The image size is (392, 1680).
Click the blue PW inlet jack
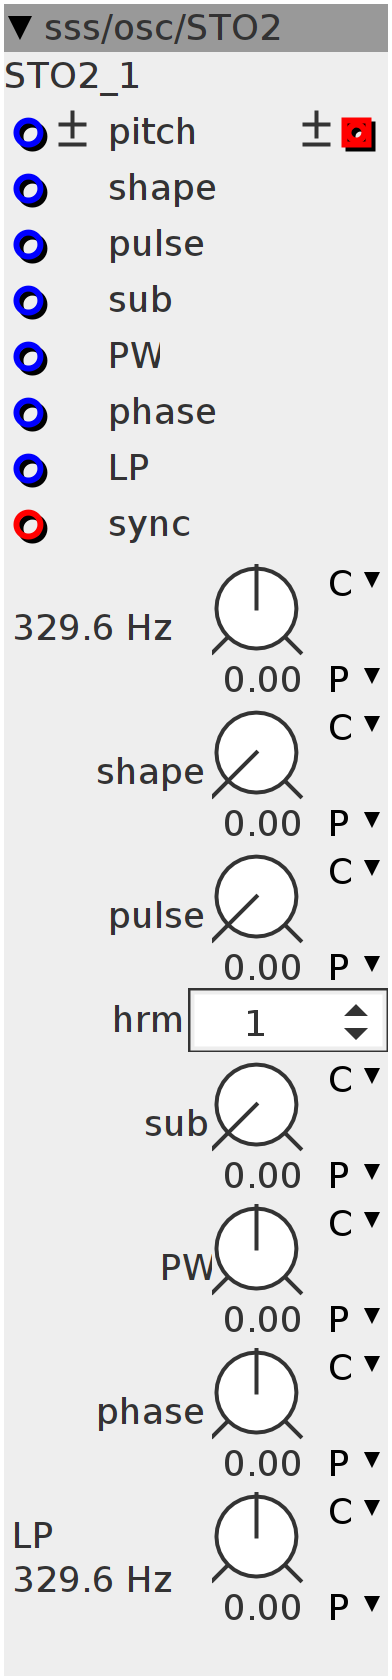click(30, 358)
